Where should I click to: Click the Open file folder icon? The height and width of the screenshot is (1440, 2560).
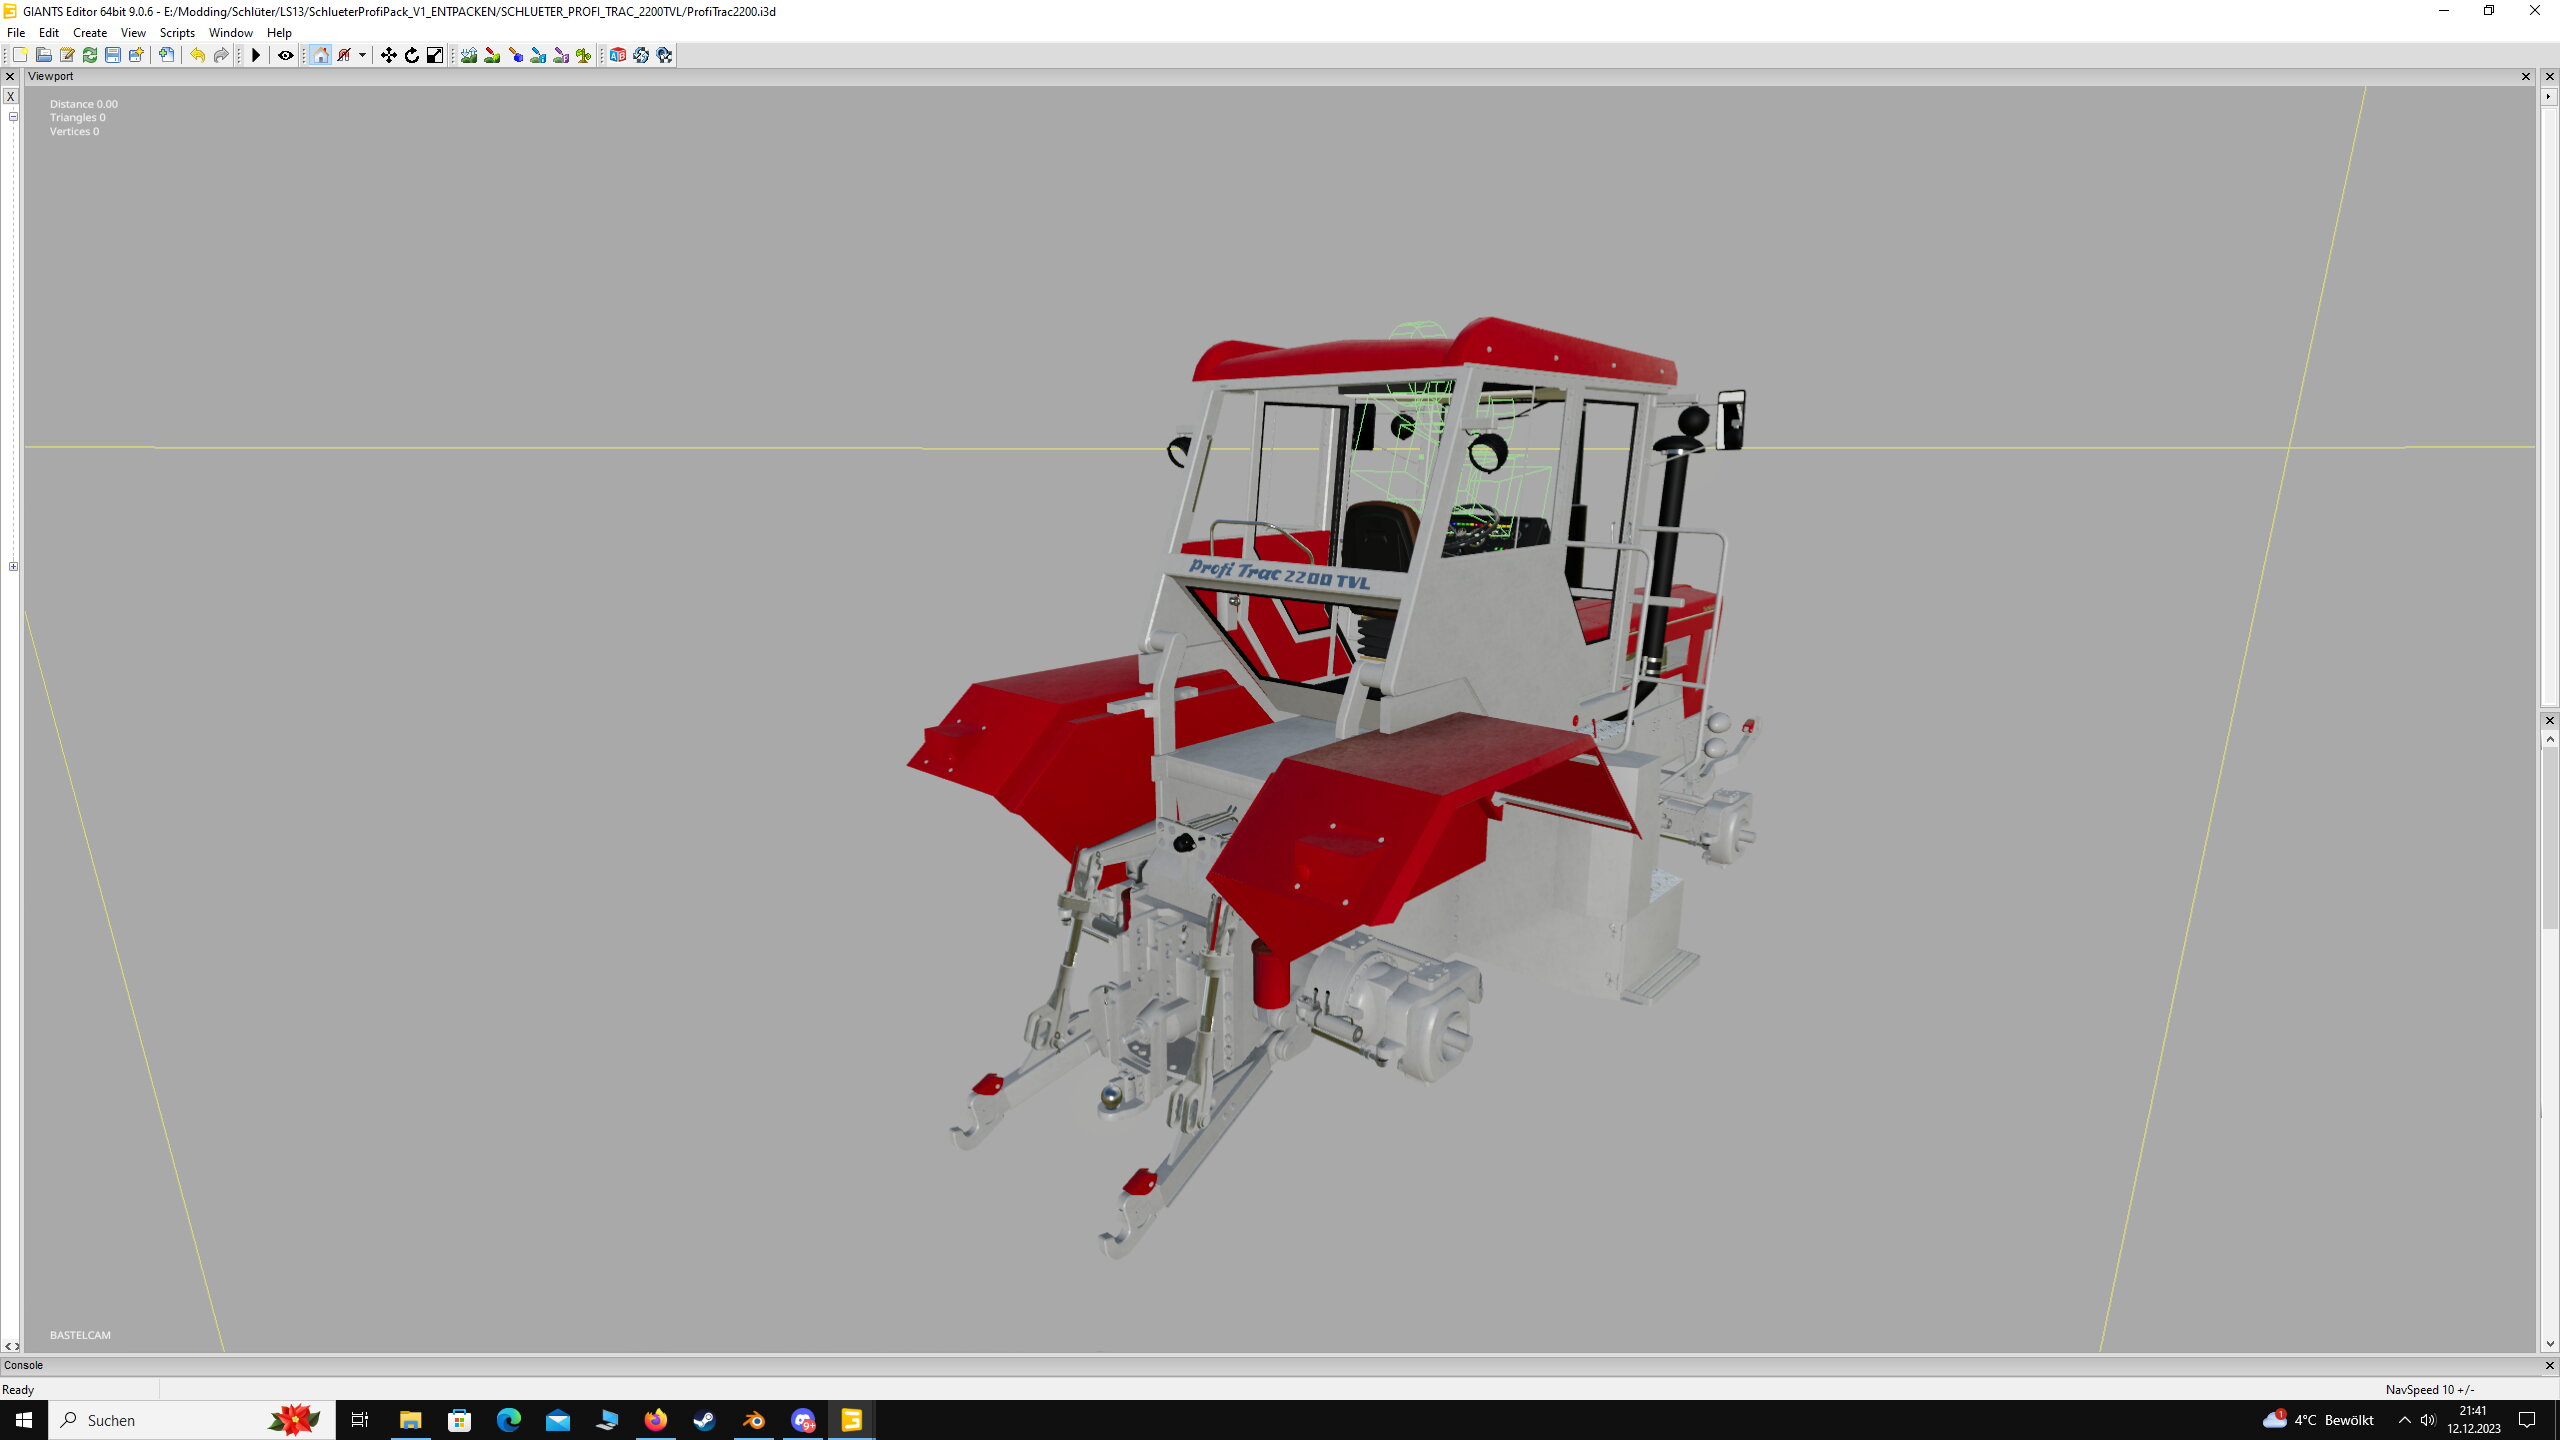click(43, 55)
